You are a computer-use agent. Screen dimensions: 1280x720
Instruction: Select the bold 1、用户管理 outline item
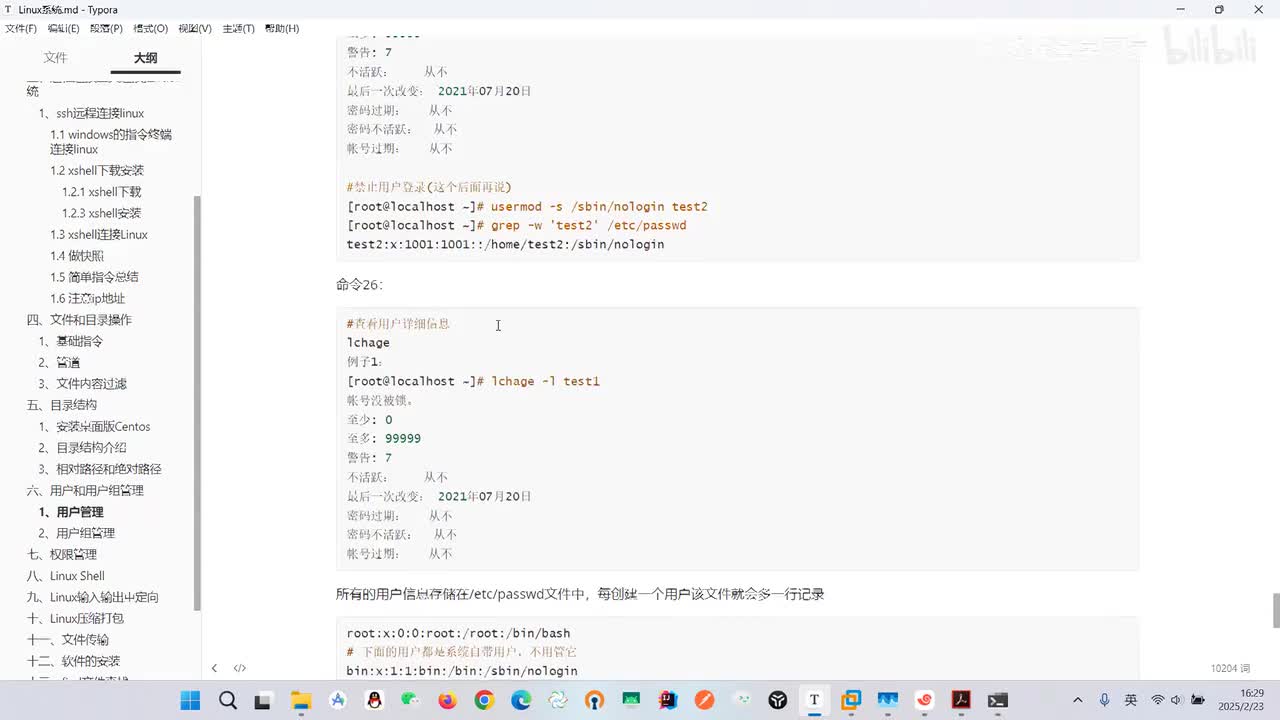pyautogui.click(x=70, y=512)
